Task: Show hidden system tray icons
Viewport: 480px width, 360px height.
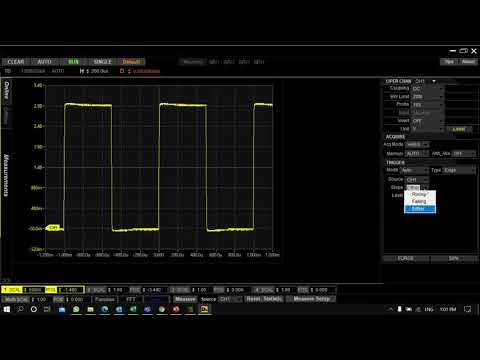Action: (390, 309)
